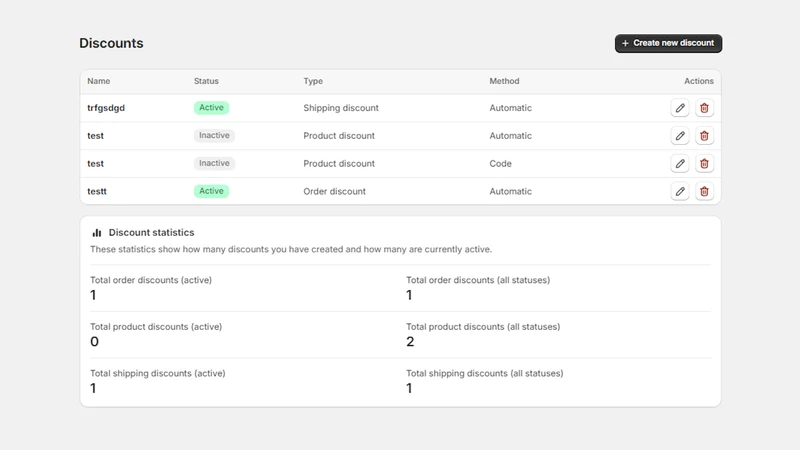Edit the code-method test discount
This screenshot has height=450, width=800.
pos(680,163)
